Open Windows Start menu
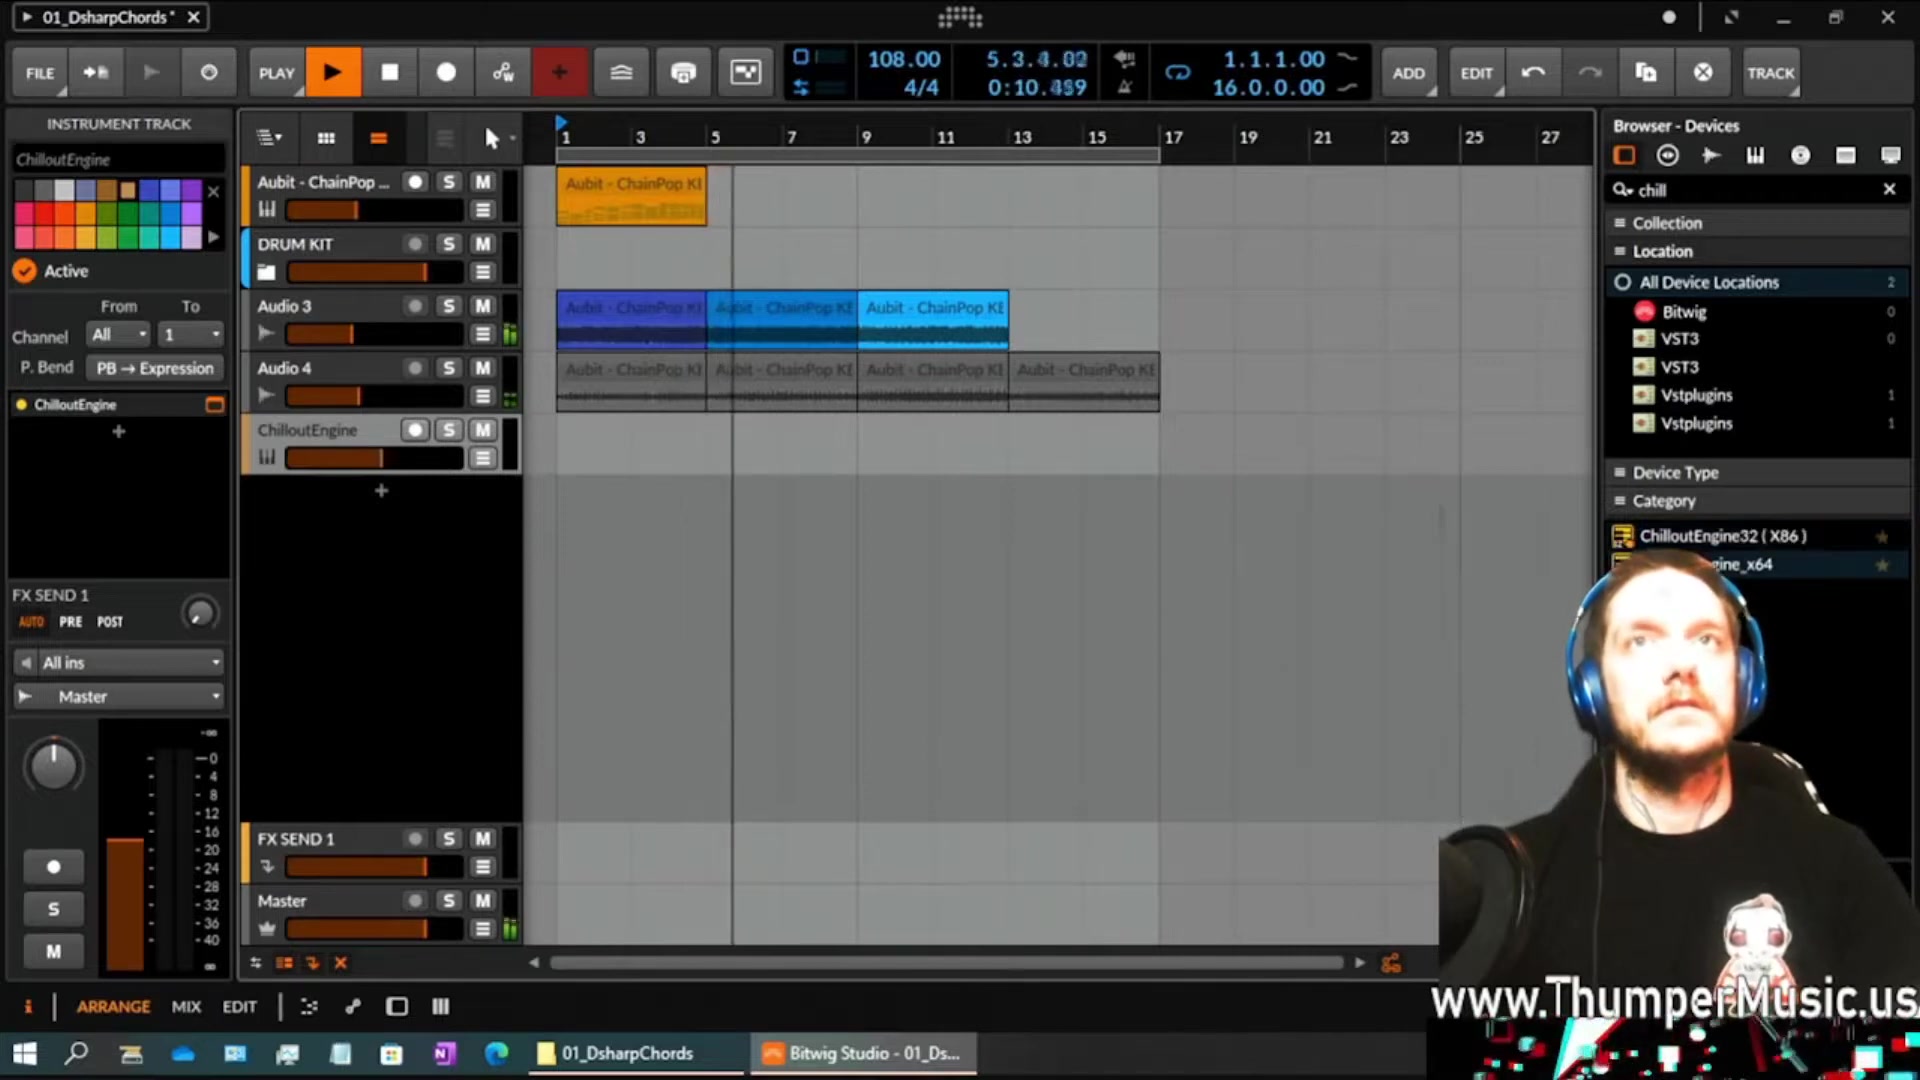1920x1080 pixels. click(24, 1053)
